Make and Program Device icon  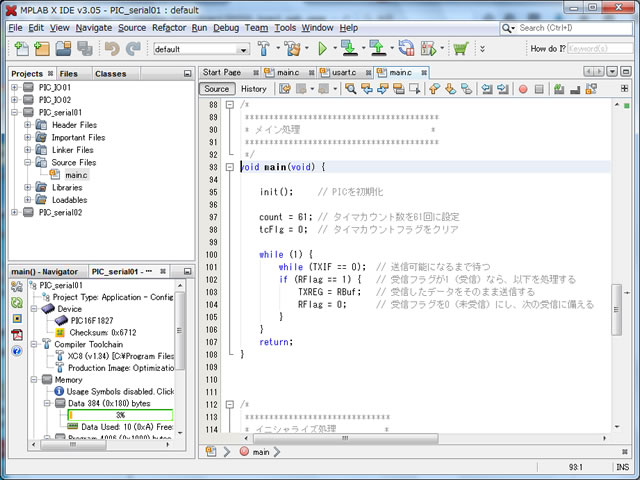point(349,48)
